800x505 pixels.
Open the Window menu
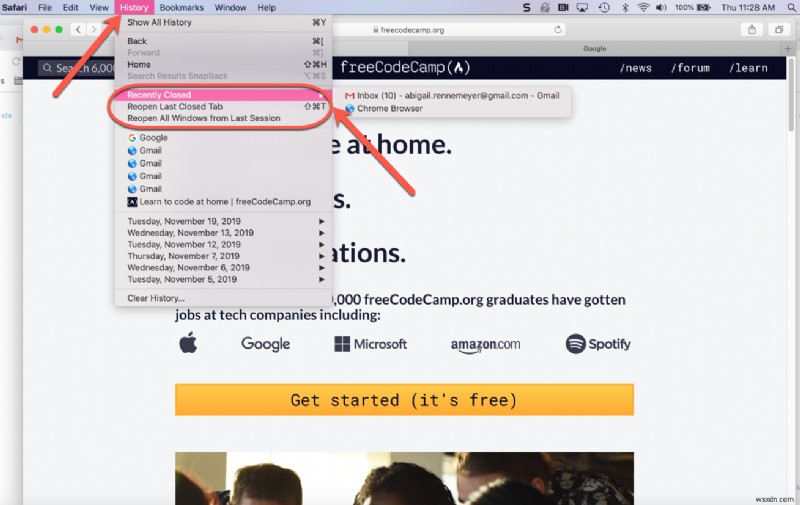[230, 7]
